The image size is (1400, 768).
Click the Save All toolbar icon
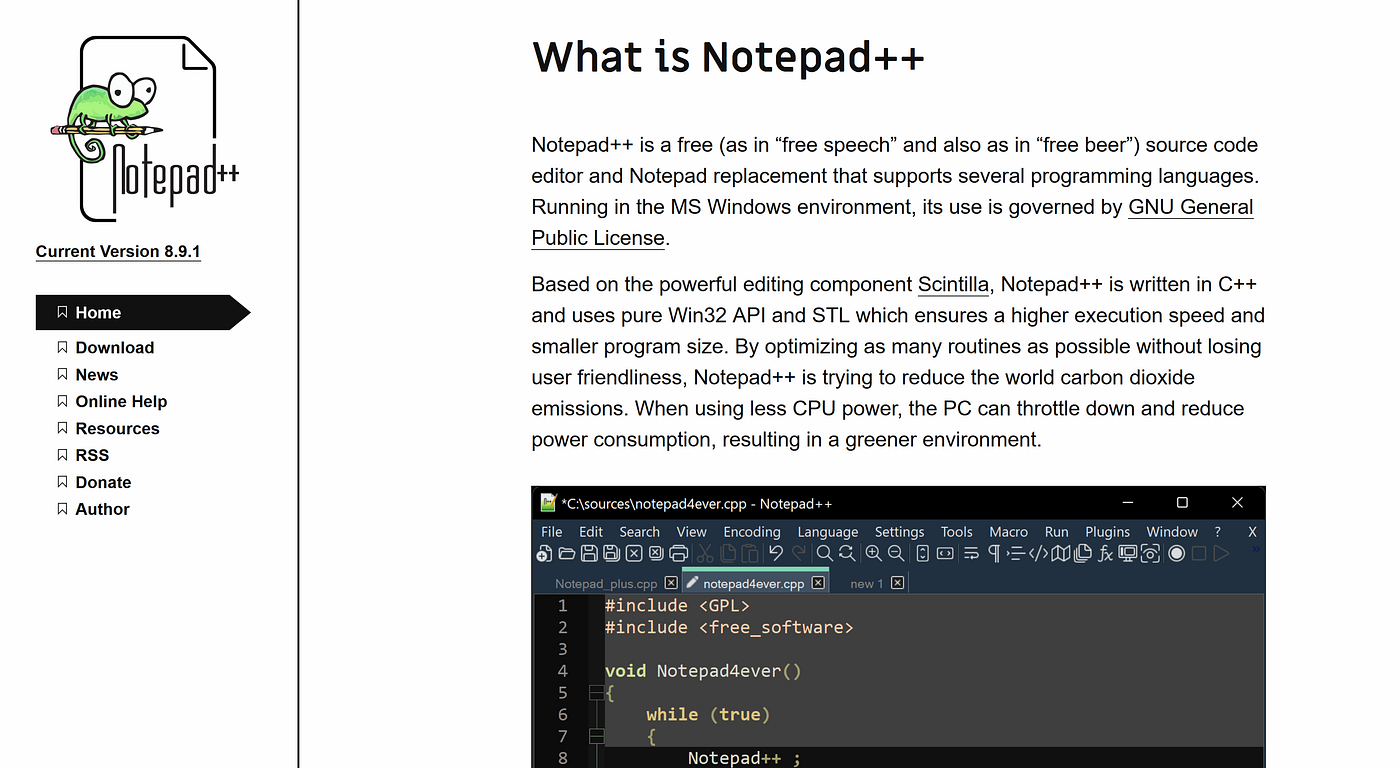point(611,553)
